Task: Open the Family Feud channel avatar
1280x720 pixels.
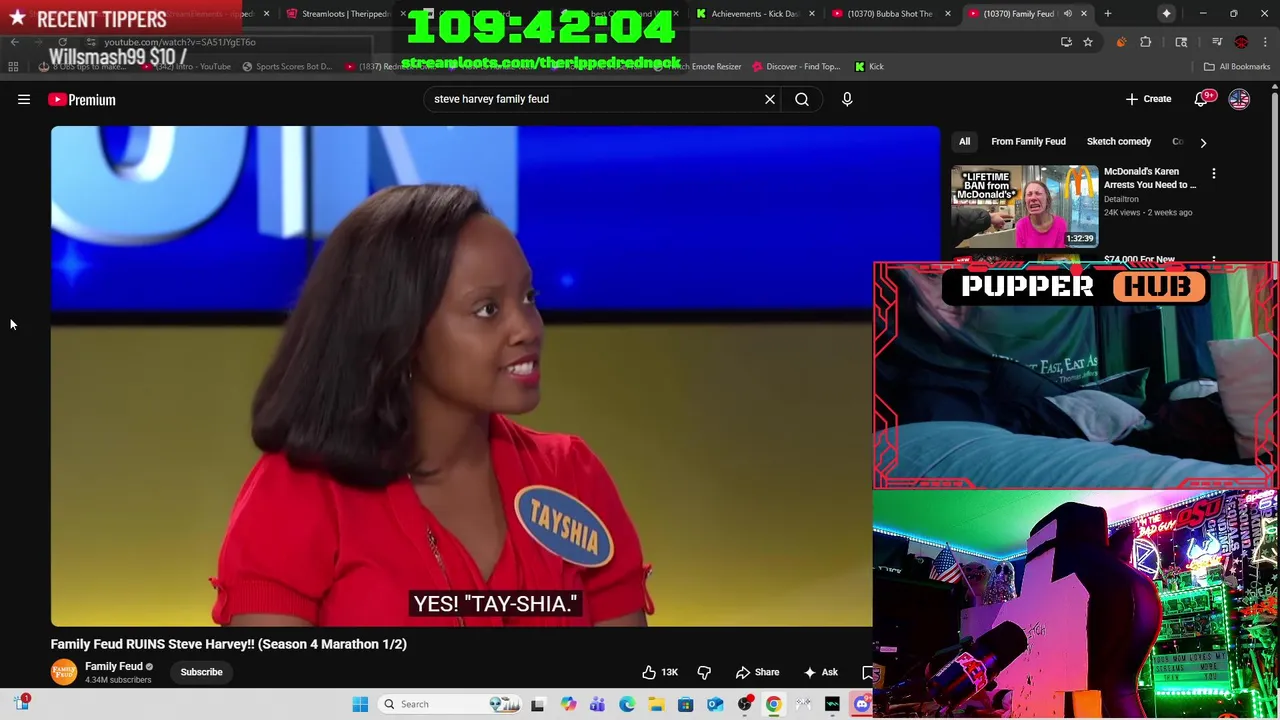Action: click(x=64, y=672)
